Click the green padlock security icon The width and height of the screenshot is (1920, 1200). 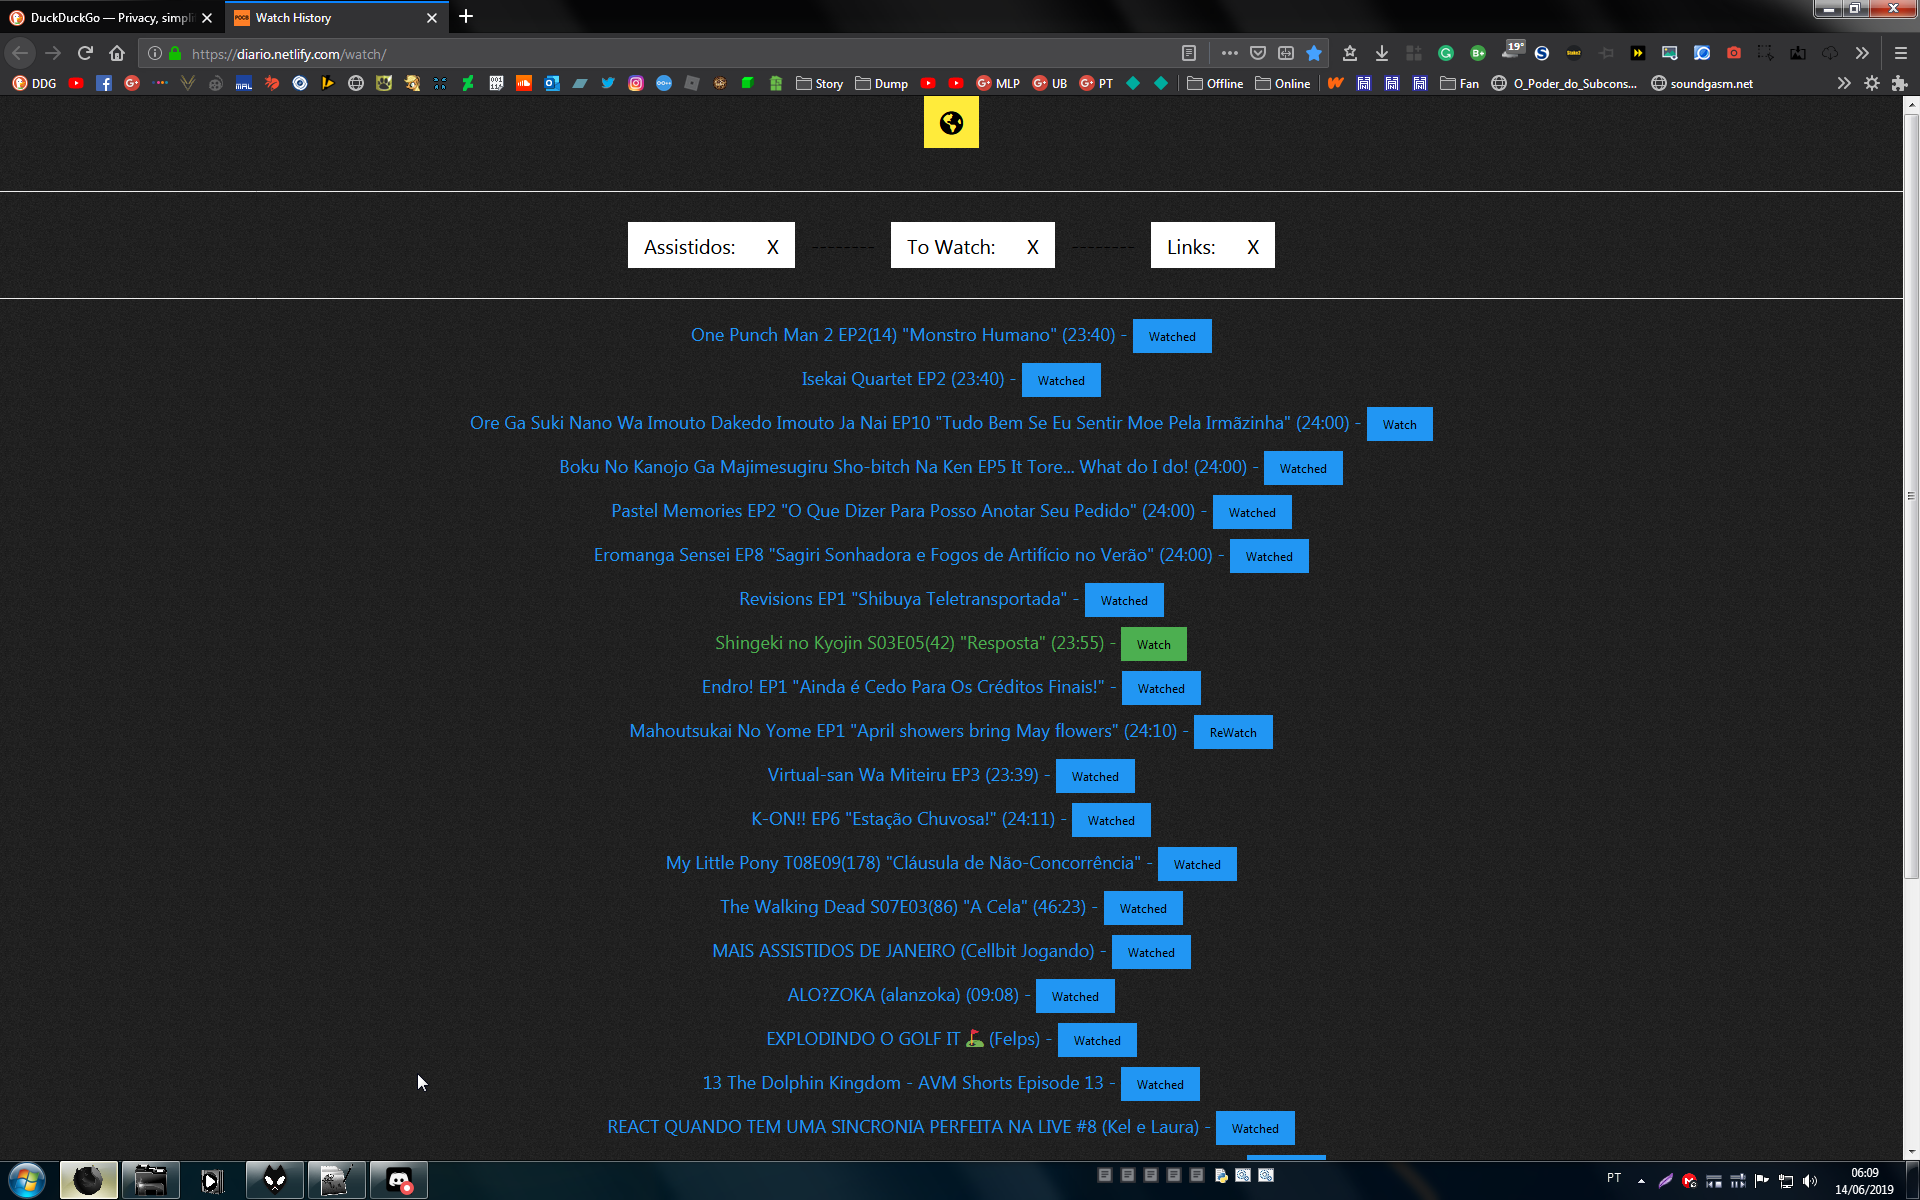point(175,53)
